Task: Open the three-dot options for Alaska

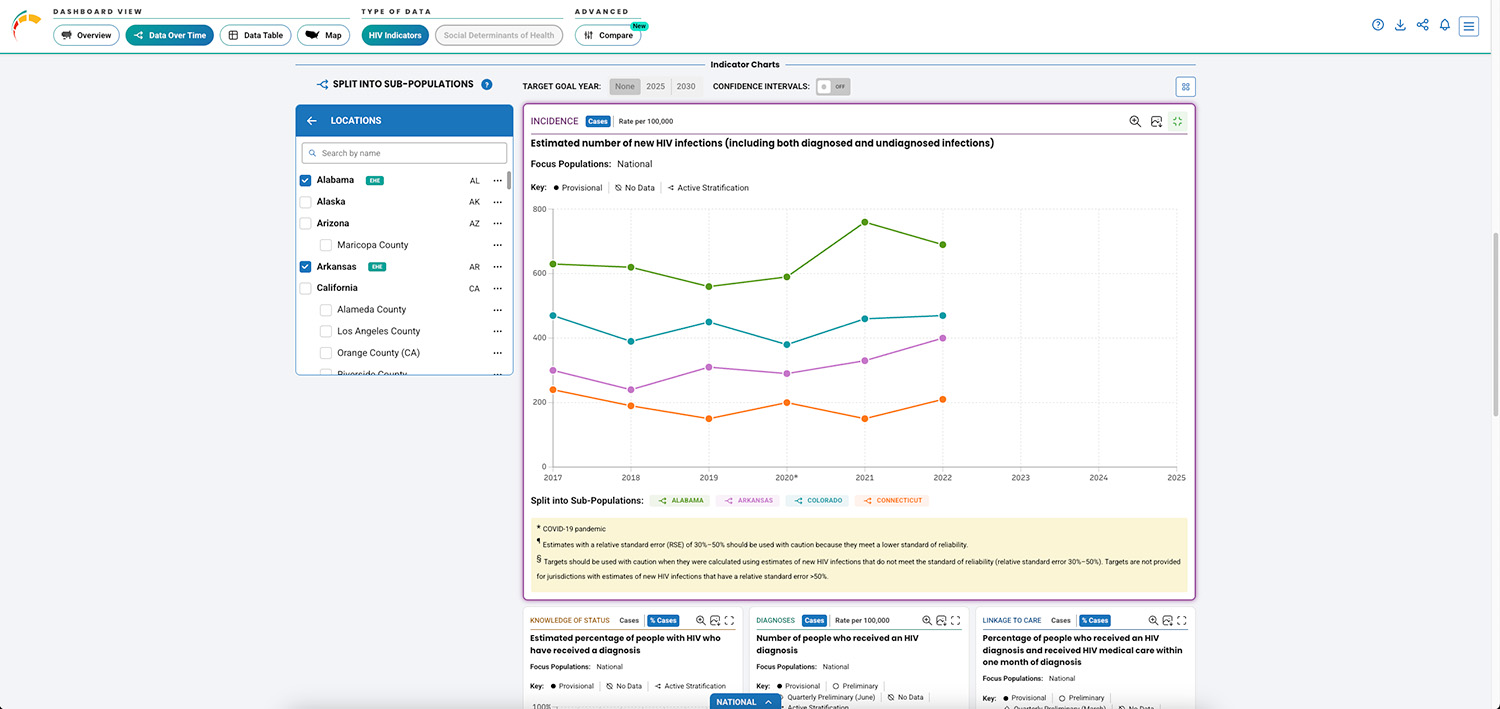Action: pos(497,202)
